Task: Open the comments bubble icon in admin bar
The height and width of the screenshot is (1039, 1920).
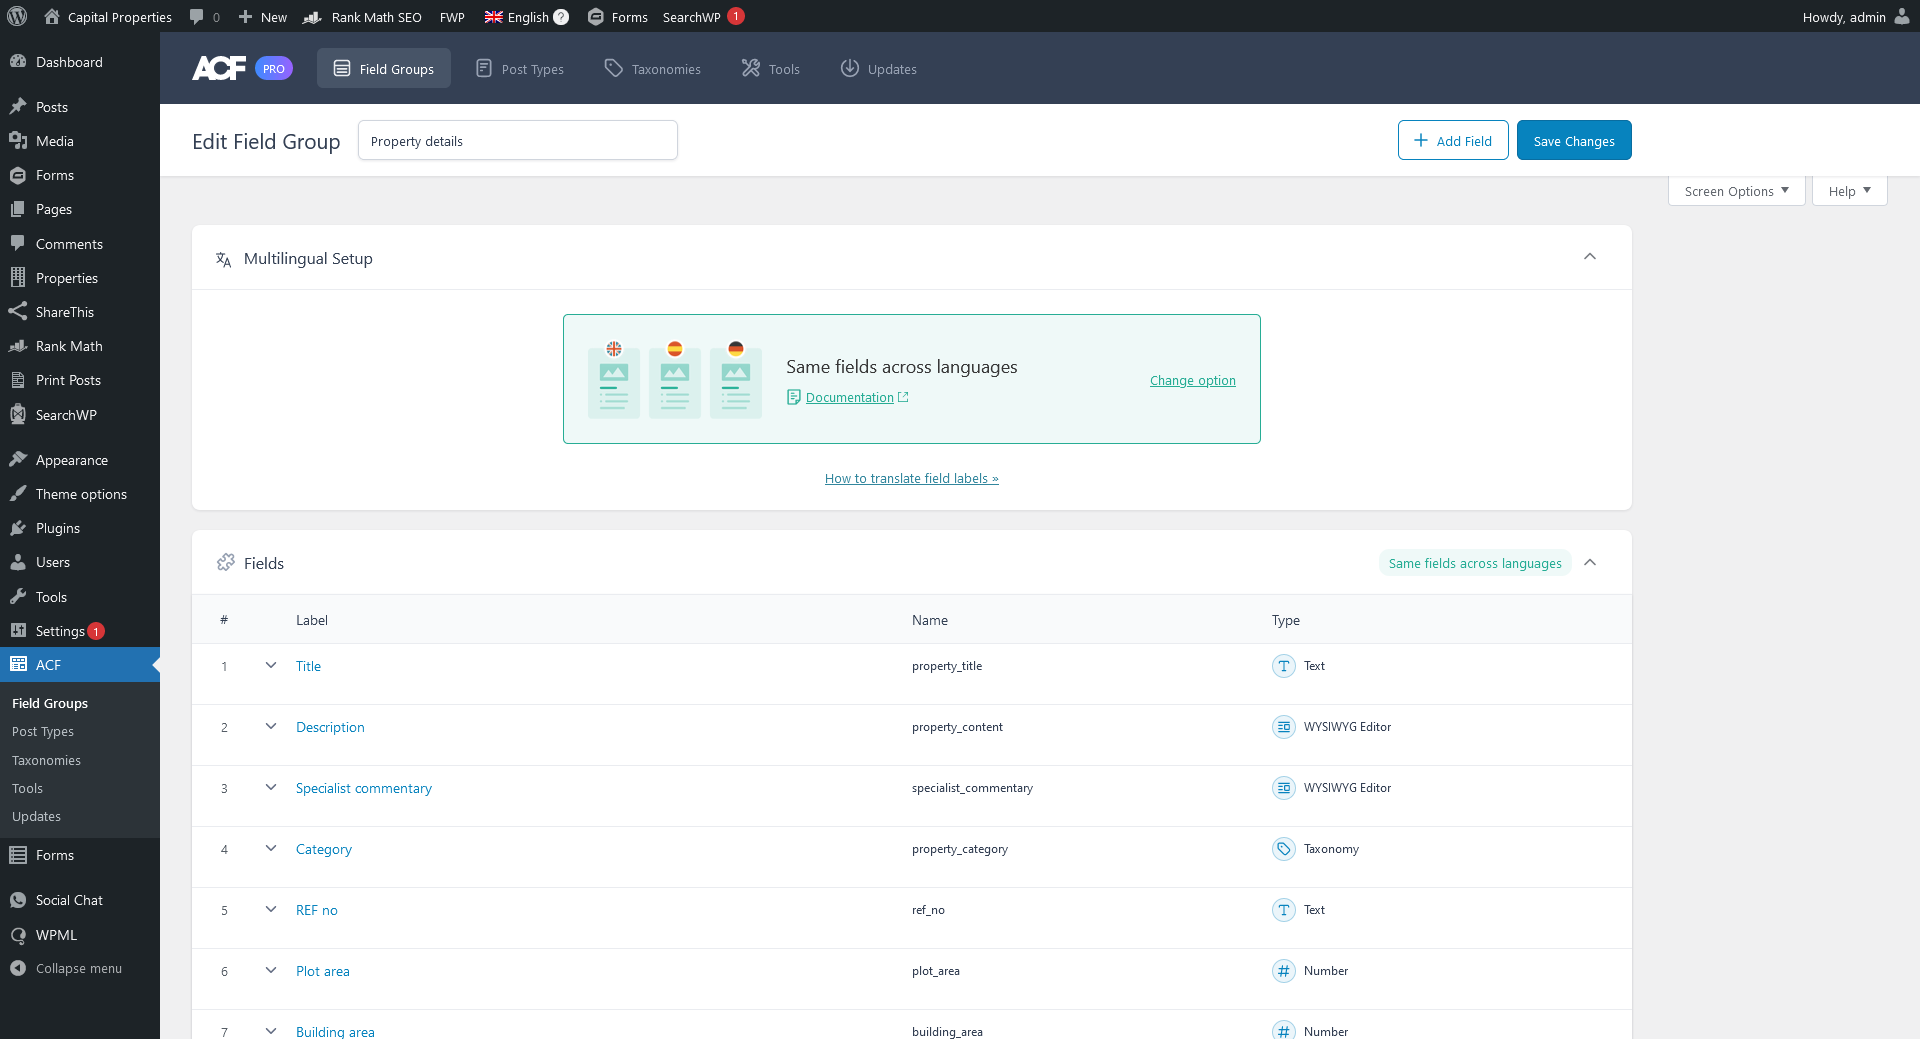Action: point(197,17)
